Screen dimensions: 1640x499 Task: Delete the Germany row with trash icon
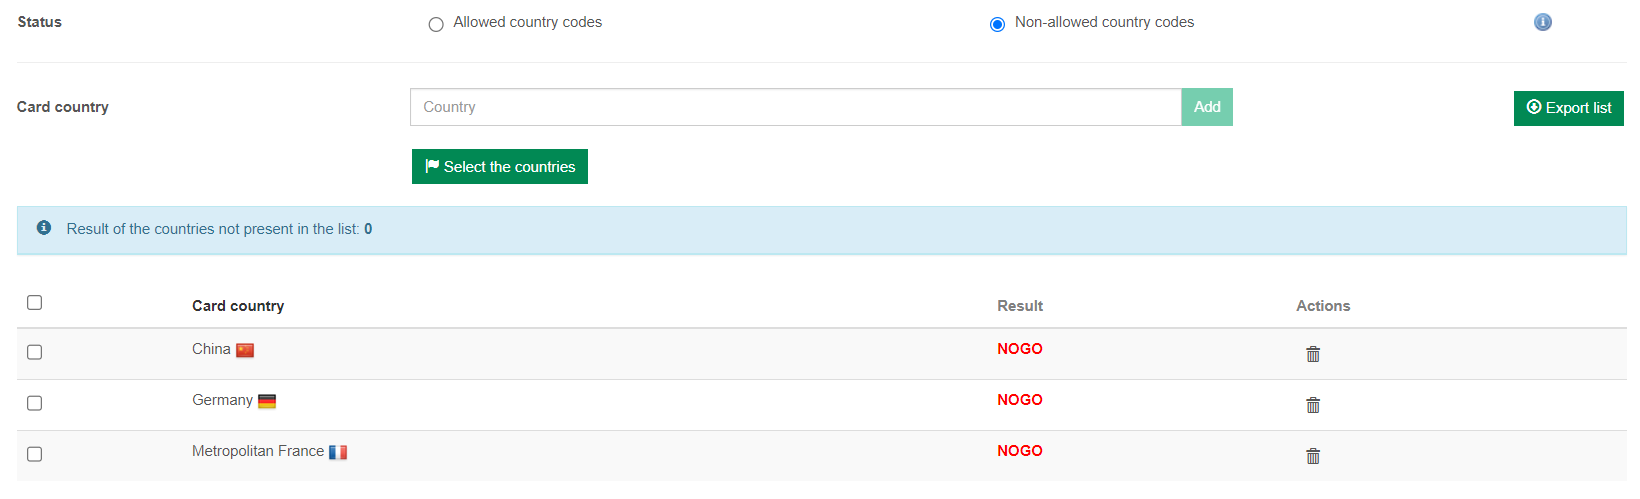click(x=1313, y=405)
